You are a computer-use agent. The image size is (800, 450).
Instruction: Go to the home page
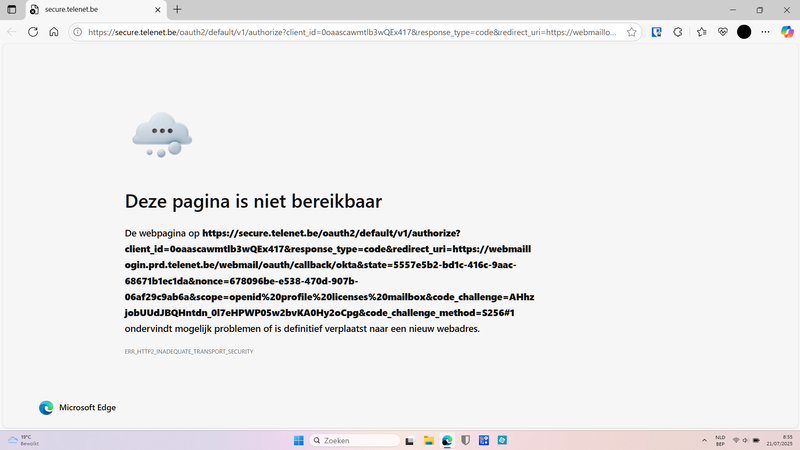(x=54, y=32)
